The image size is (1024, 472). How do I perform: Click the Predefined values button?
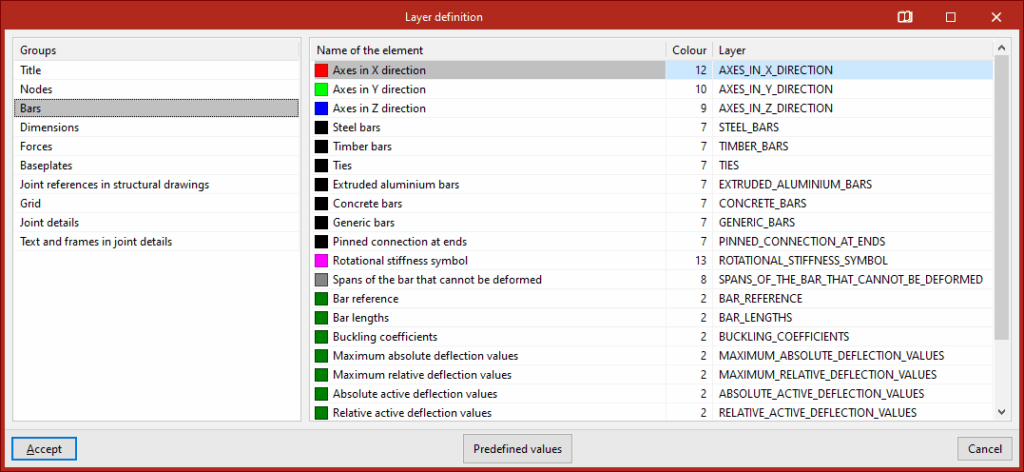[x=517, y=449]
